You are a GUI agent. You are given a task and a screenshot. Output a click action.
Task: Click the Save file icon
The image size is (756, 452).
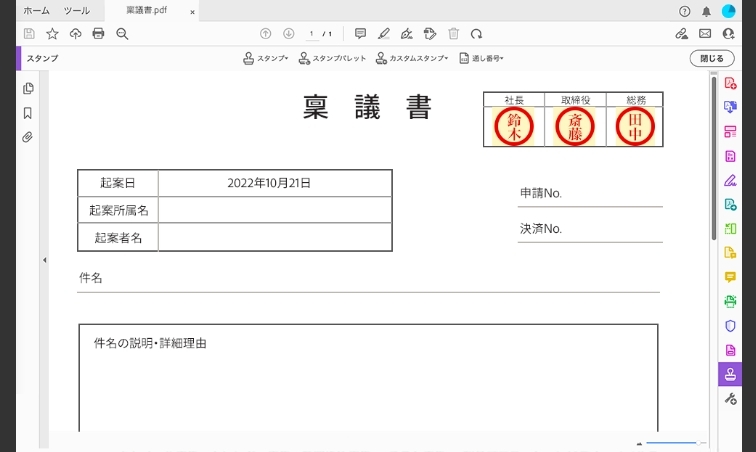coord(29,34)
